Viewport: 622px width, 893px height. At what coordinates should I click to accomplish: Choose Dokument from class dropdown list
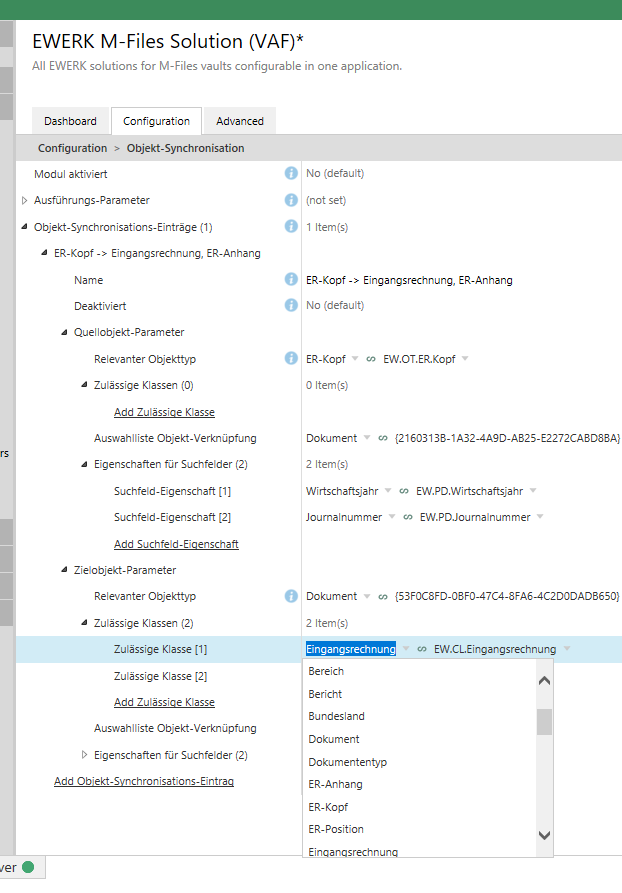(419, 739)
